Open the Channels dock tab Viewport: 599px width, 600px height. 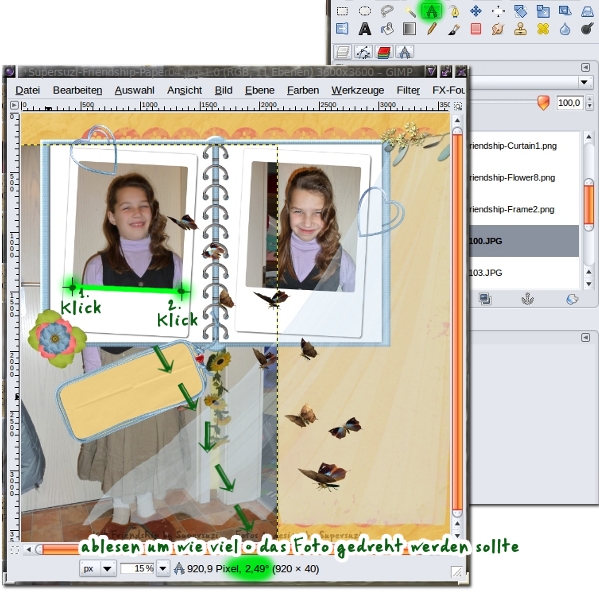tap(384, 52)
